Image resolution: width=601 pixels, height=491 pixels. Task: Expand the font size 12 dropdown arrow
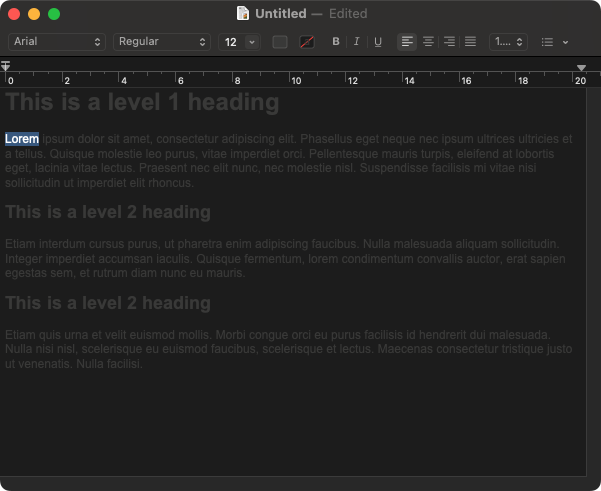click(x=251, y=42)
